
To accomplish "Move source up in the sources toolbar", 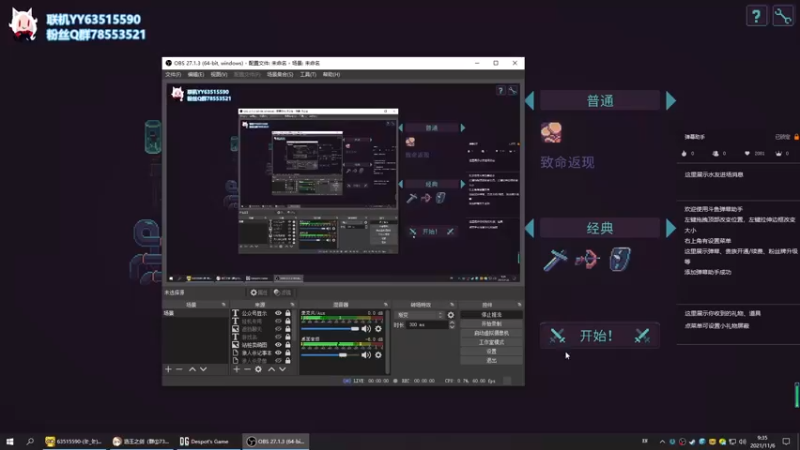I will click(271, 369).
